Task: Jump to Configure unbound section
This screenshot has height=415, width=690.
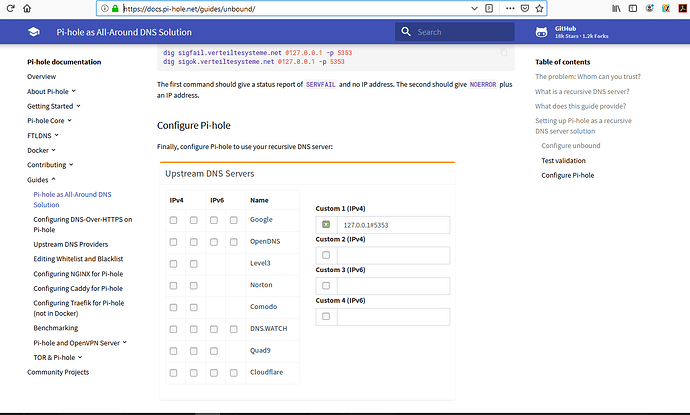Action: [571, 146]
